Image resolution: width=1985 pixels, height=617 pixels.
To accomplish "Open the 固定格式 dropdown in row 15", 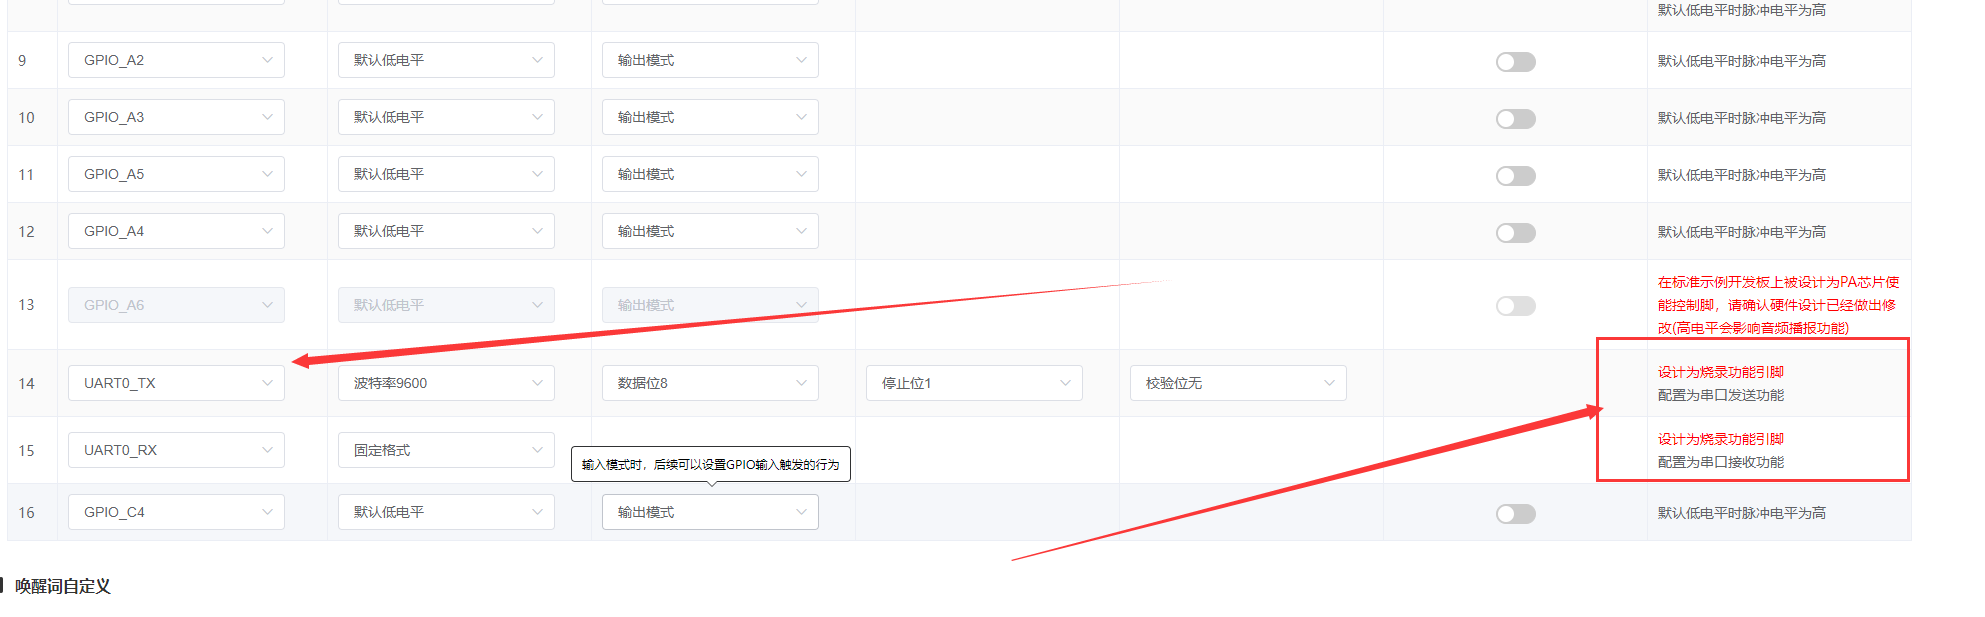I will pyautogui.click(x=446, y=450).
